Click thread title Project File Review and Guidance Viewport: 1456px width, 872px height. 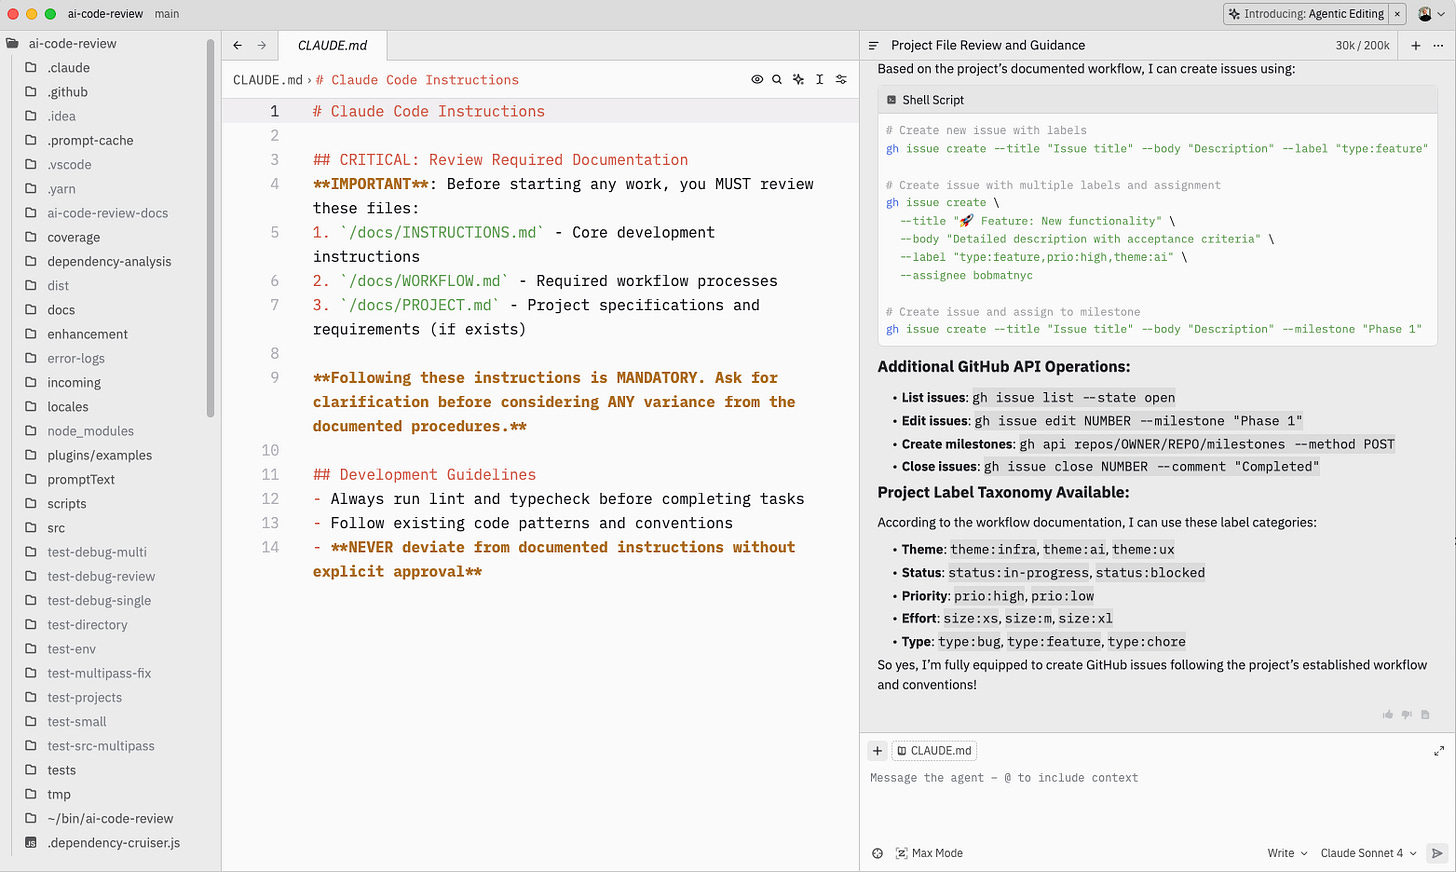[x=988, y=45]
